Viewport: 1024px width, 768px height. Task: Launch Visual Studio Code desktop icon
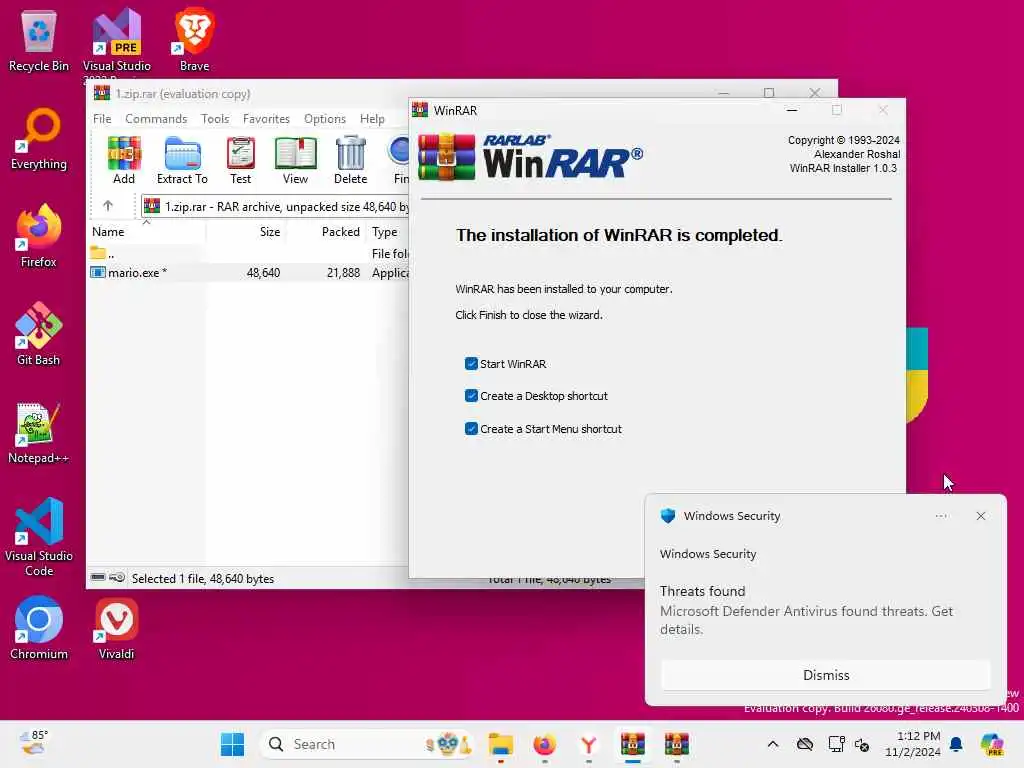pos(39,537)
